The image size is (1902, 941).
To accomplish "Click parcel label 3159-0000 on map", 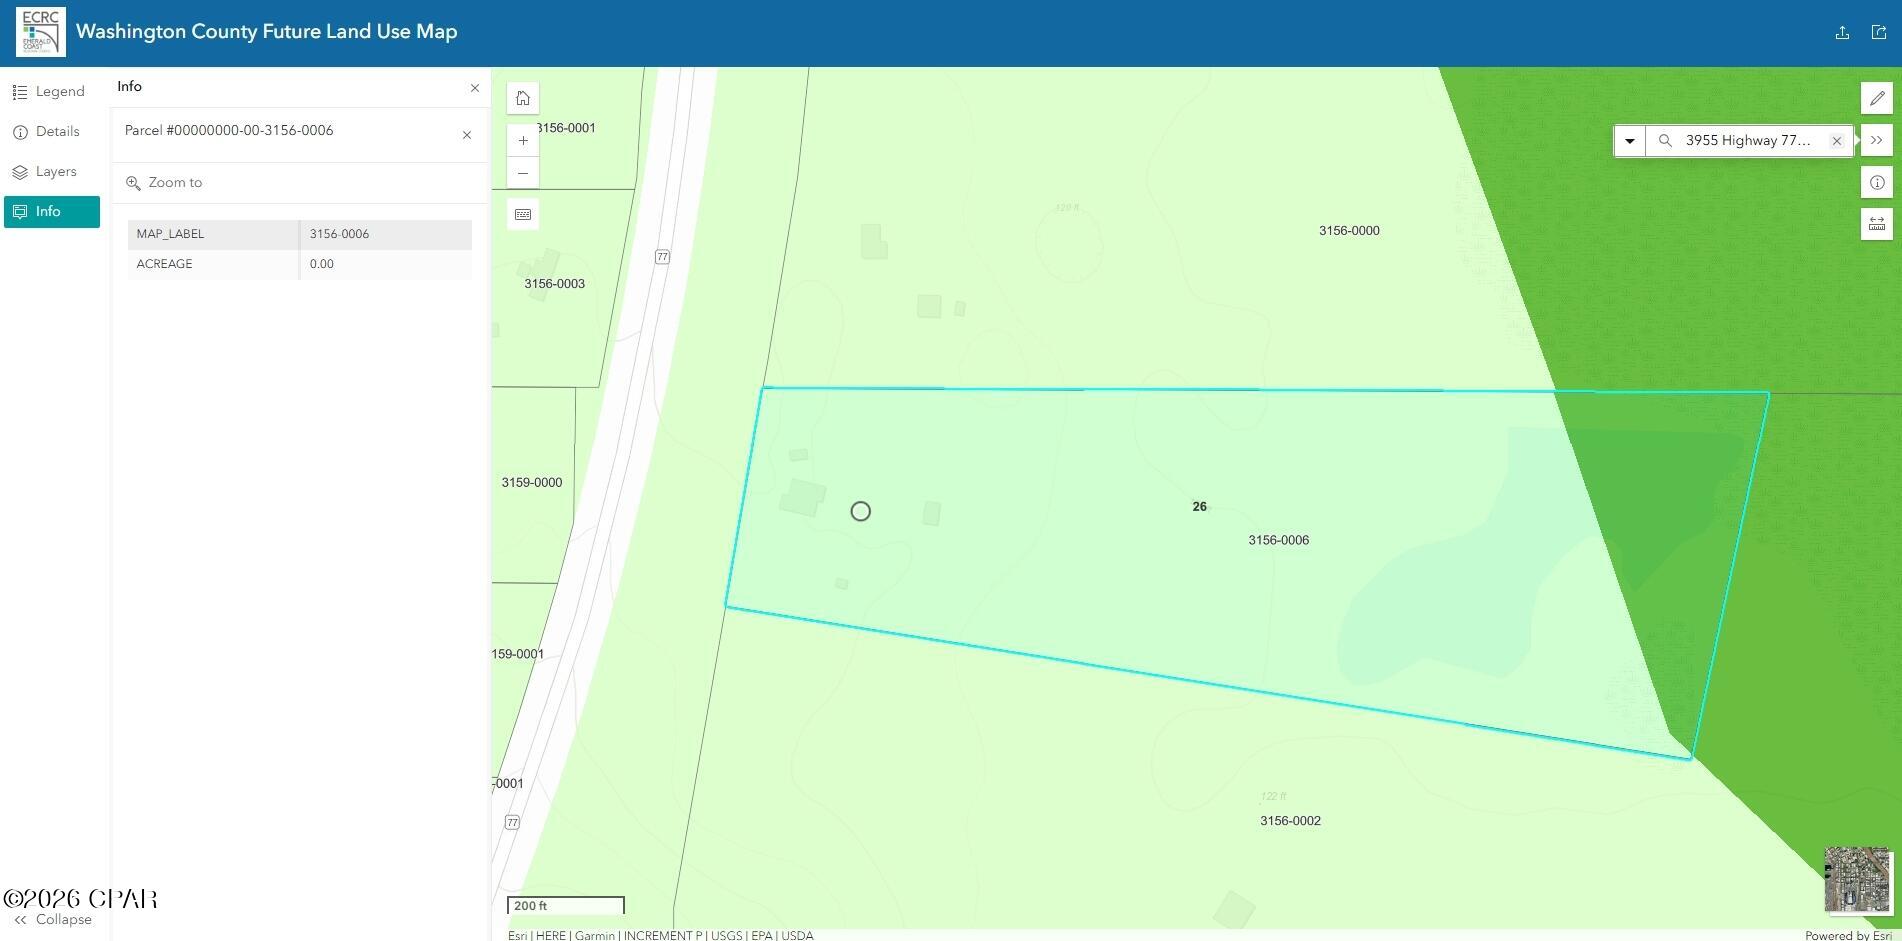I will click(531, 483).
